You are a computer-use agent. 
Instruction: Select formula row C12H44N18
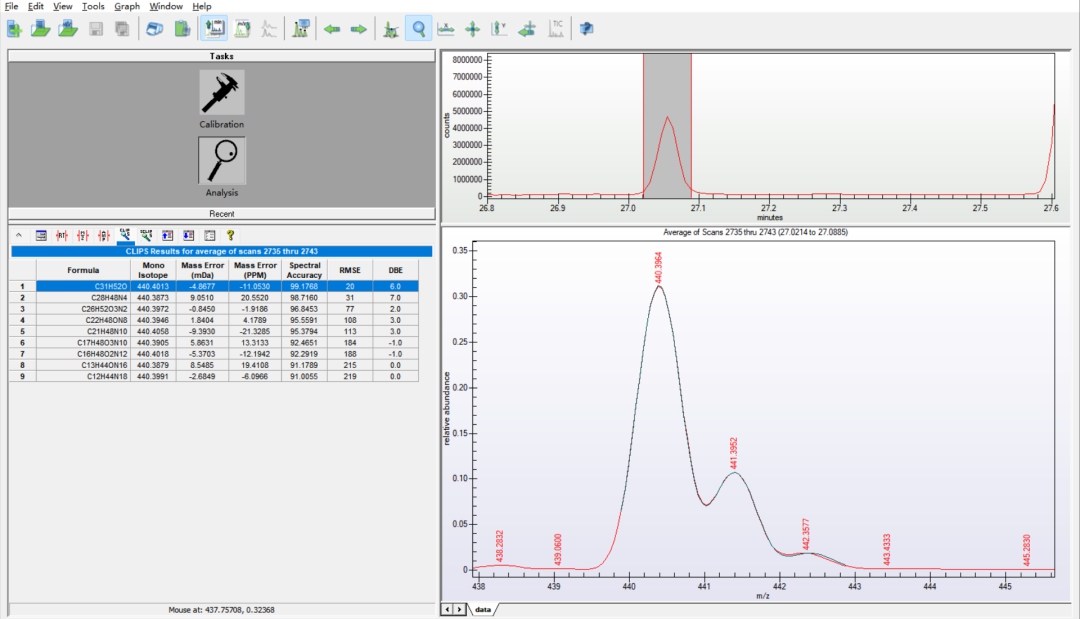tap(214, 377)
